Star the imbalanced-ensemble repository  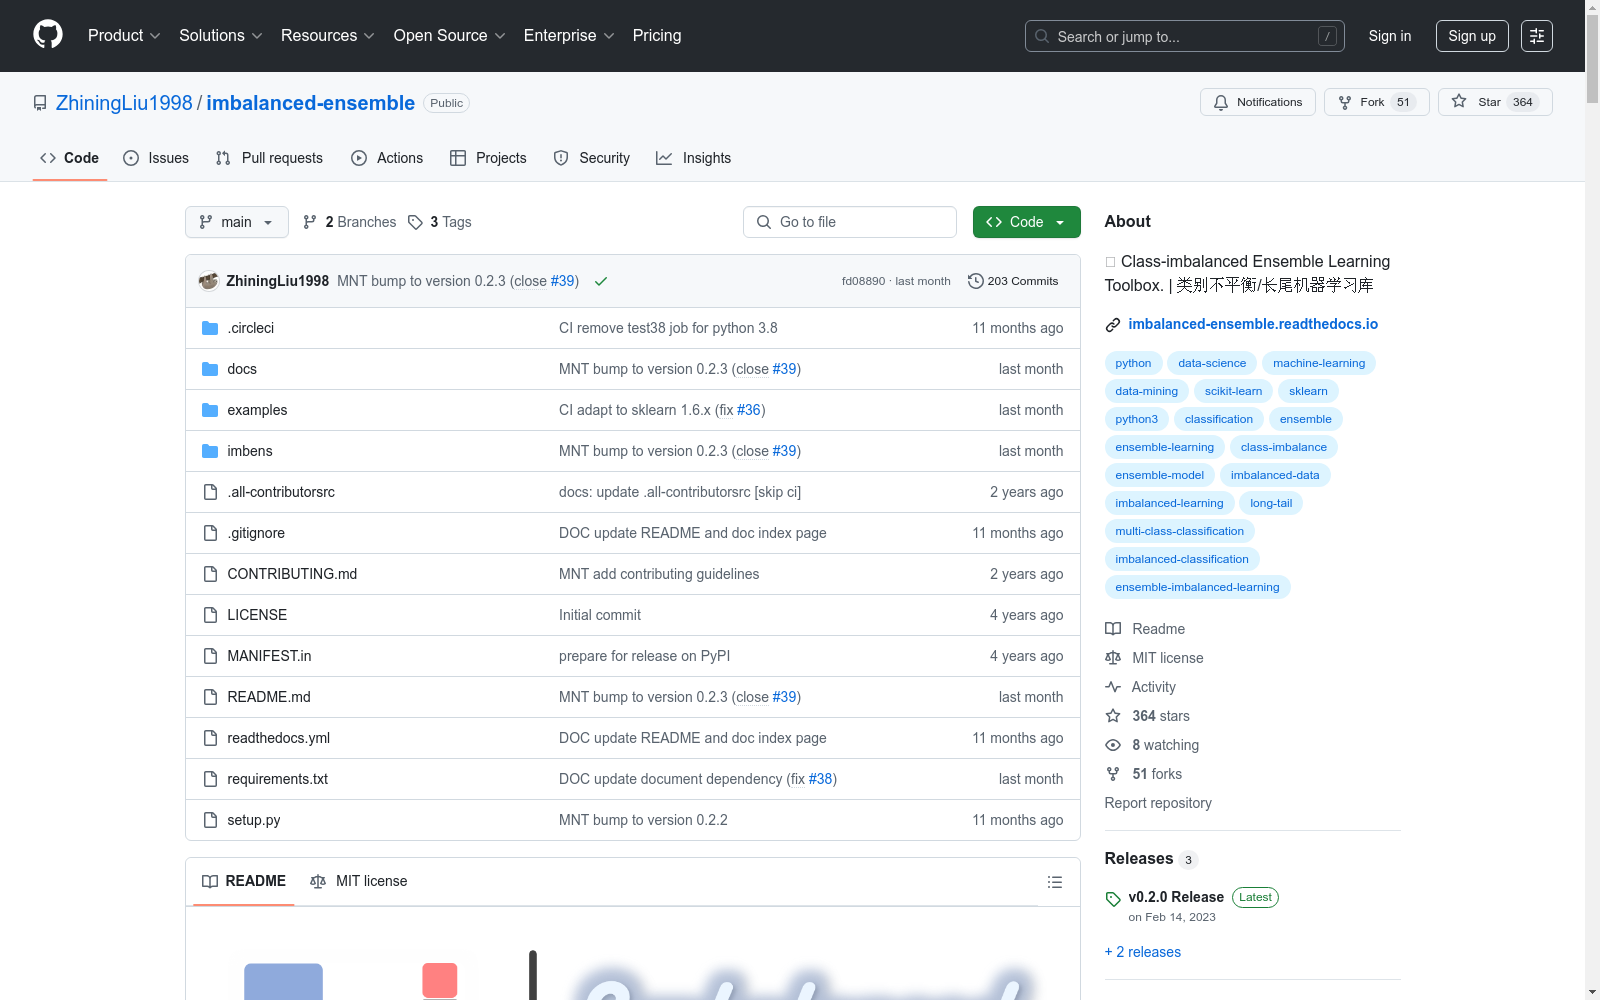coord(1495,102)
